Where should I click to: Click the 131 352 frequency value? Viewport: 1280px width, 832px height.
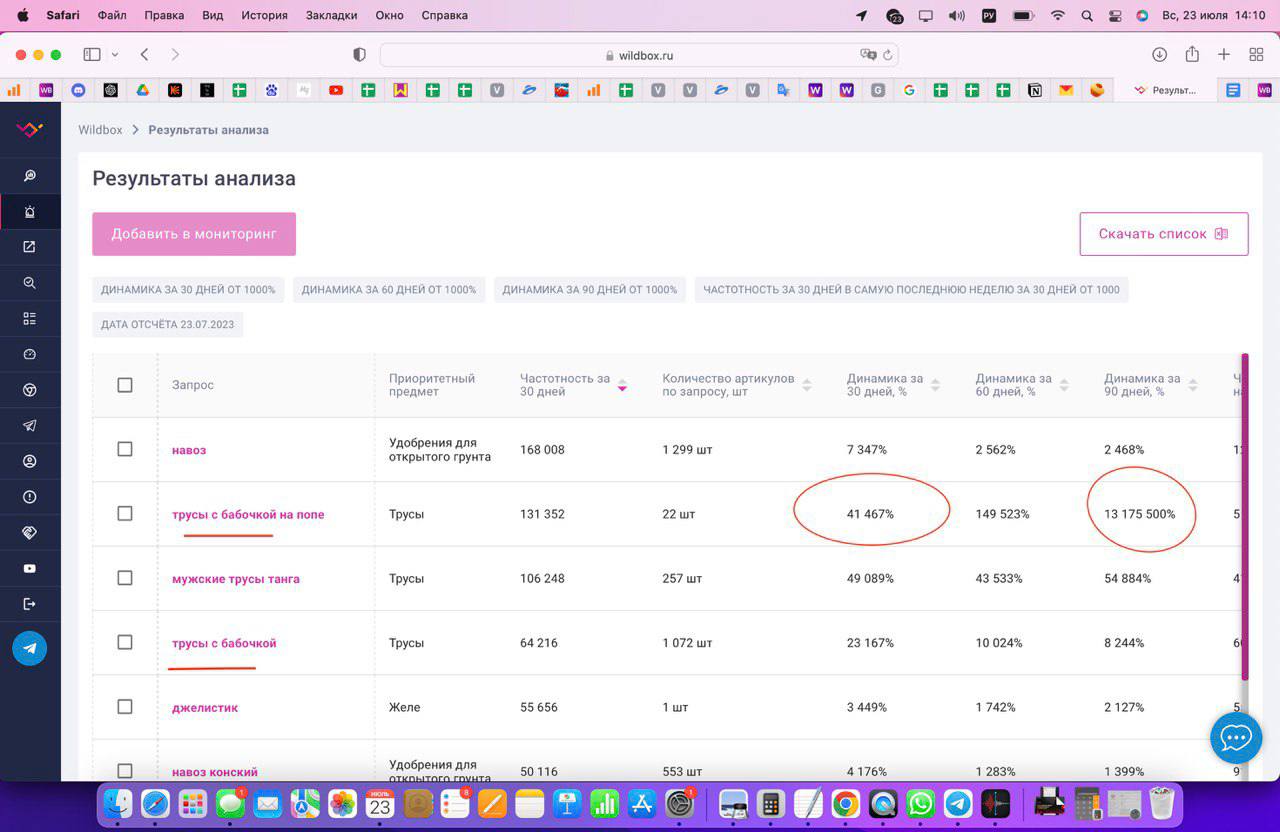(x=542, y=514)
